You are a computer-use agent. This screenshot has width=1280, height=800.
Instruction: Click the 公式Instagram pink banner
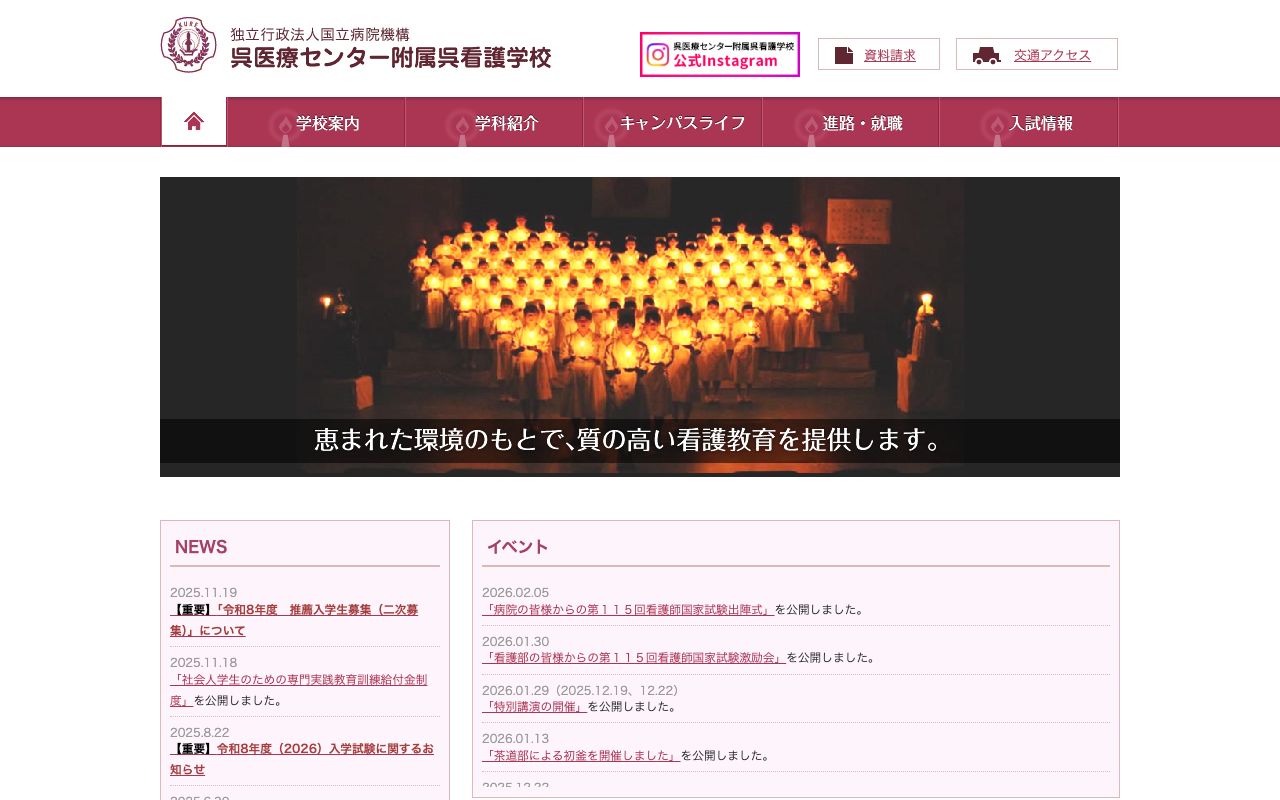tap(719, 54)
